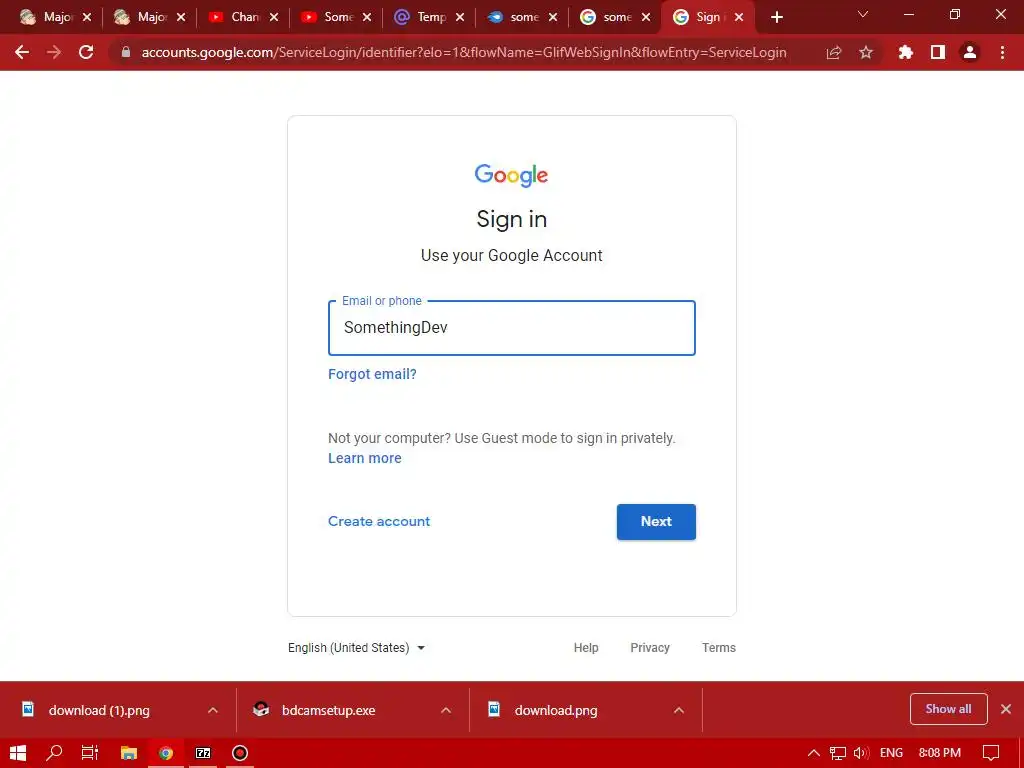
Task: Click the Next button
Action: [656, 522]
